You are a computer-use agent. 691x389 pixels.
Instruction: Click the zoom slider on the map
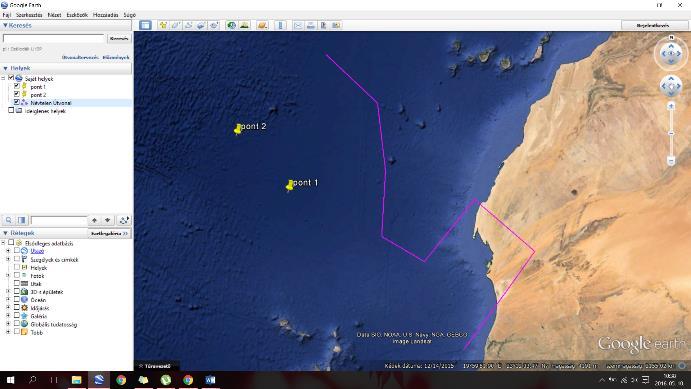[671, 133]
